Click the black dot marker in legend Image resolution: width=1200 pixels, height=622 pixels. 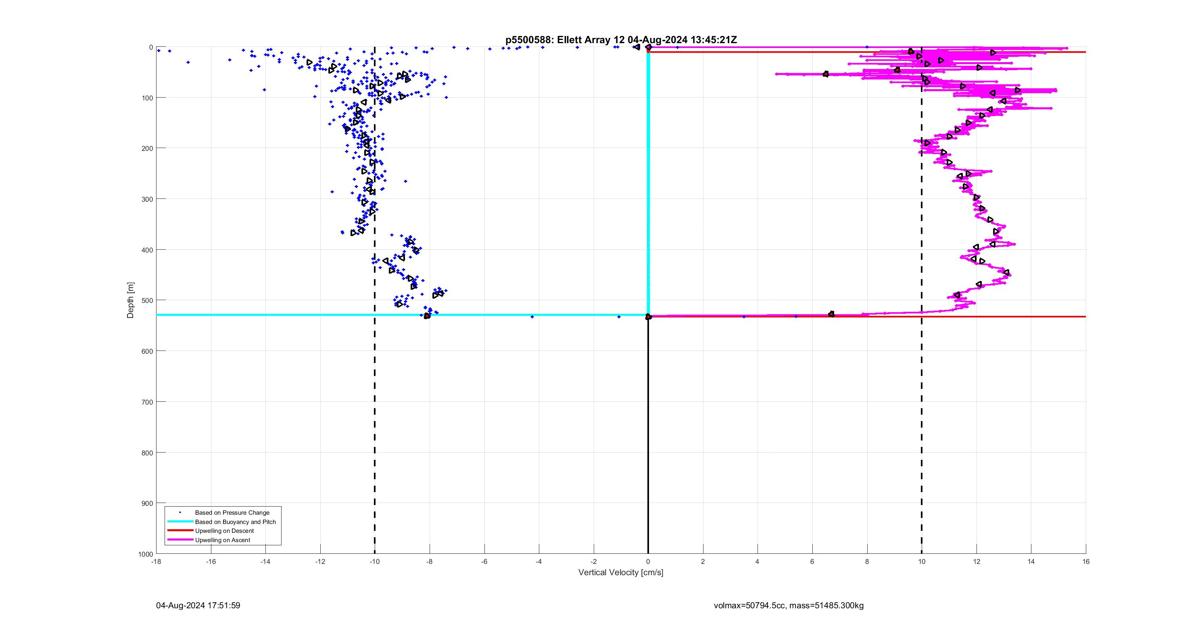pos(179,512)
